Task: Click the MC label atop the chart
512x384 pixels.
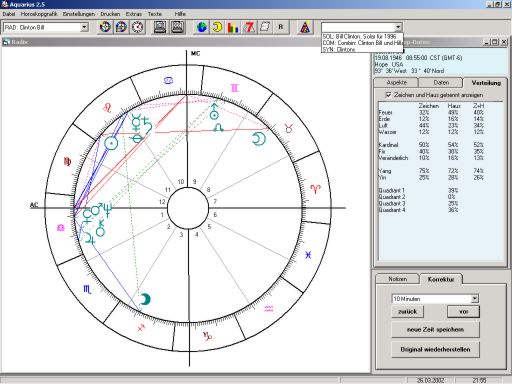Action: tap(196, 53)
